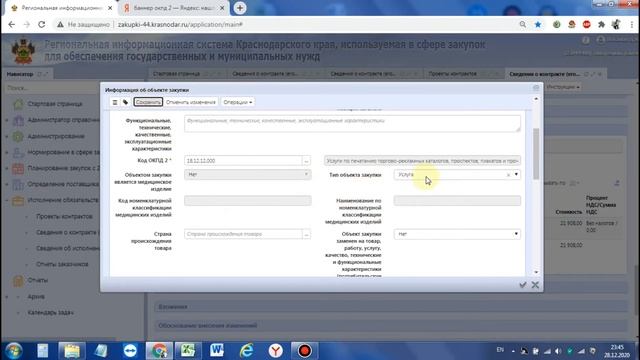Open Yandex Browser from the taskbar

pos(276,351)
